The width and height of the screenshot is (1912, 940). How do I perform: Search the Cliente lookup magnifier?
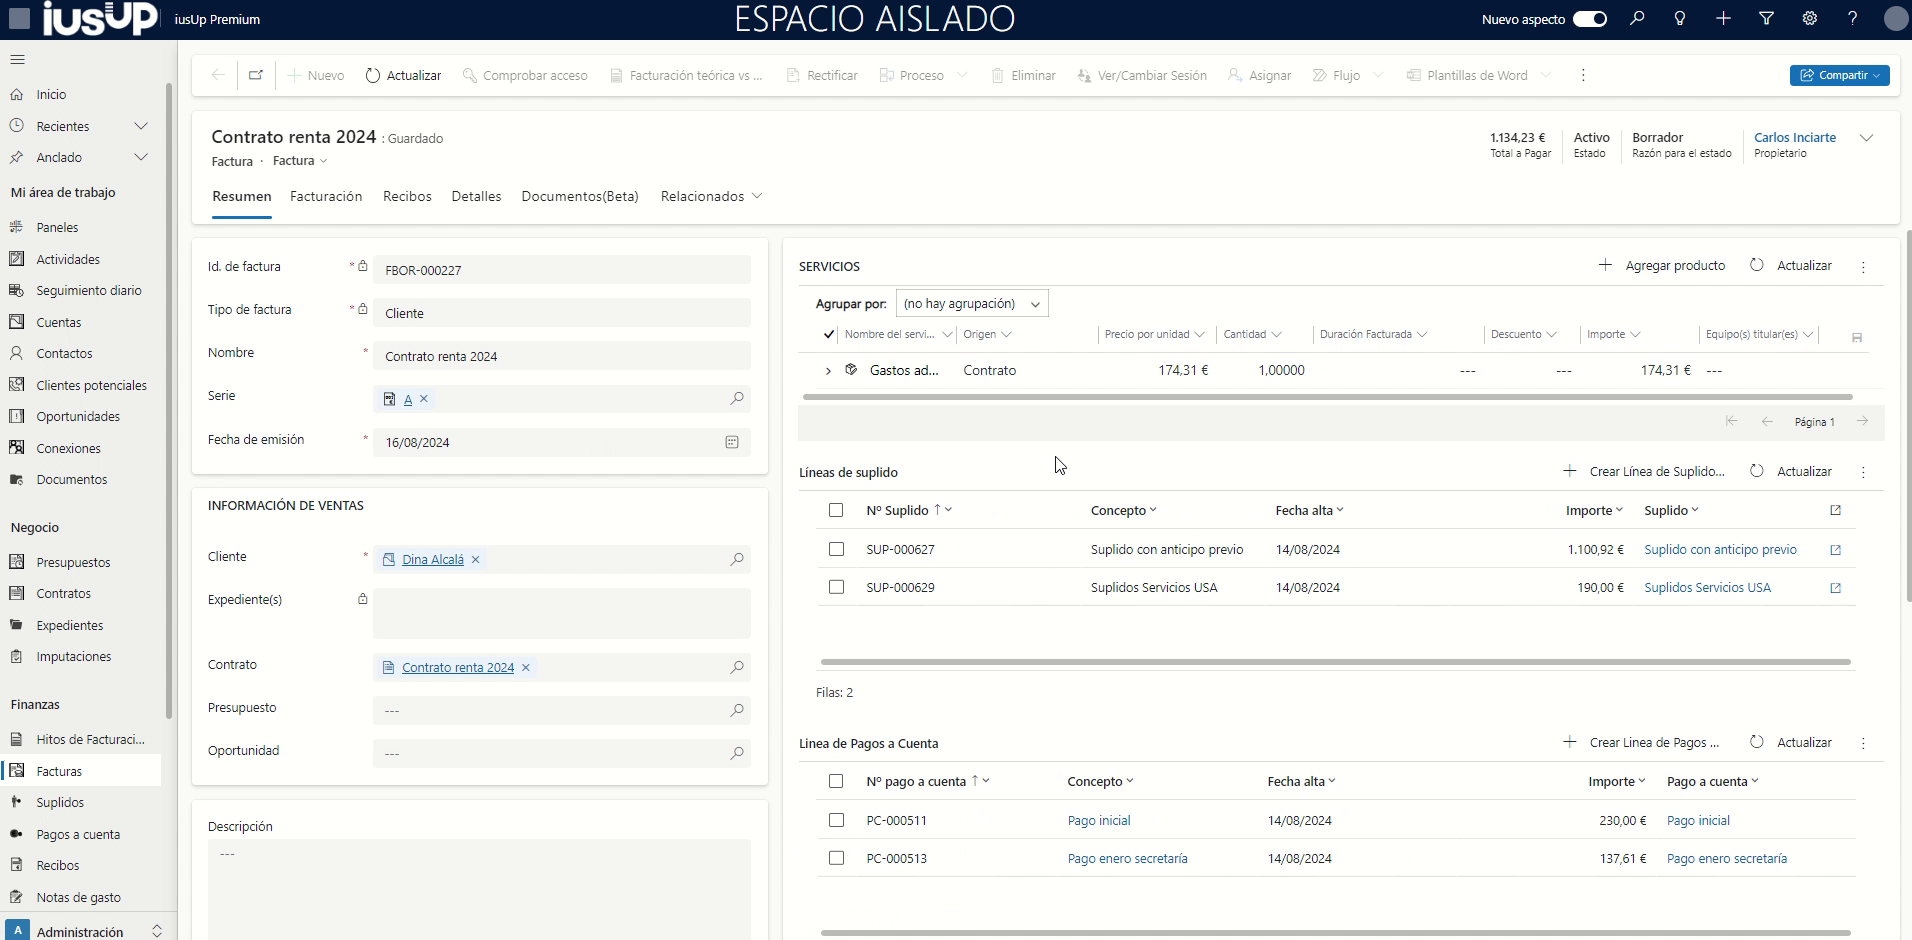tap(737, 560)
